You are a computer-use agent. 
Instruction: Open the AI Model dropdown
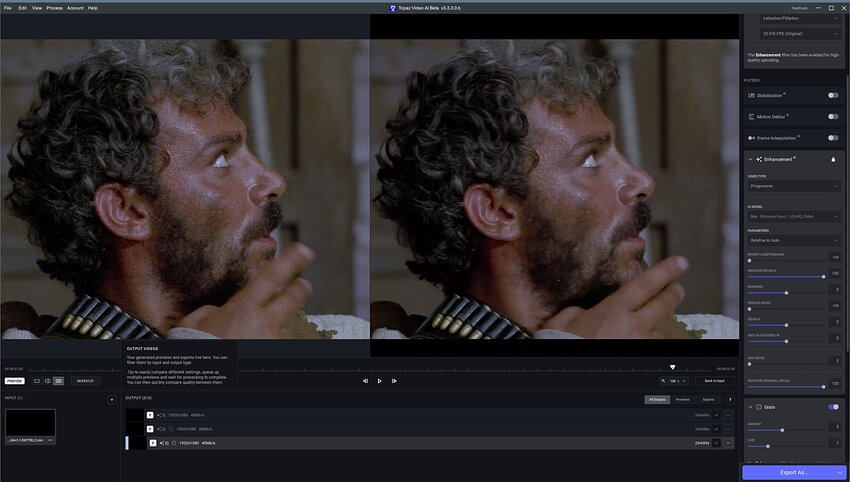(x=794, y=216)
